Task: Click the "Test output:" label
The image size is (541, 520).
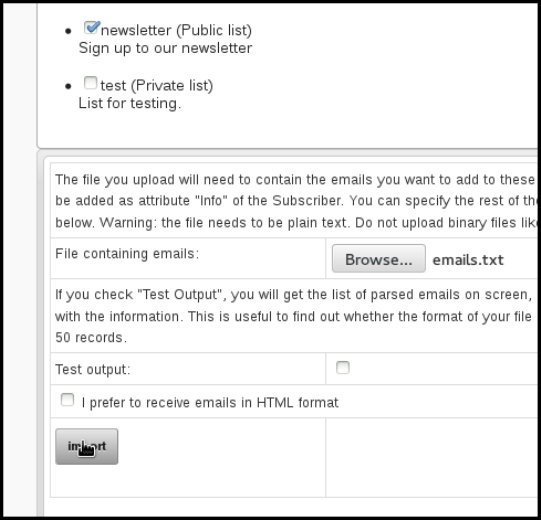Action: pyautogui.click(x=93, y=370)
